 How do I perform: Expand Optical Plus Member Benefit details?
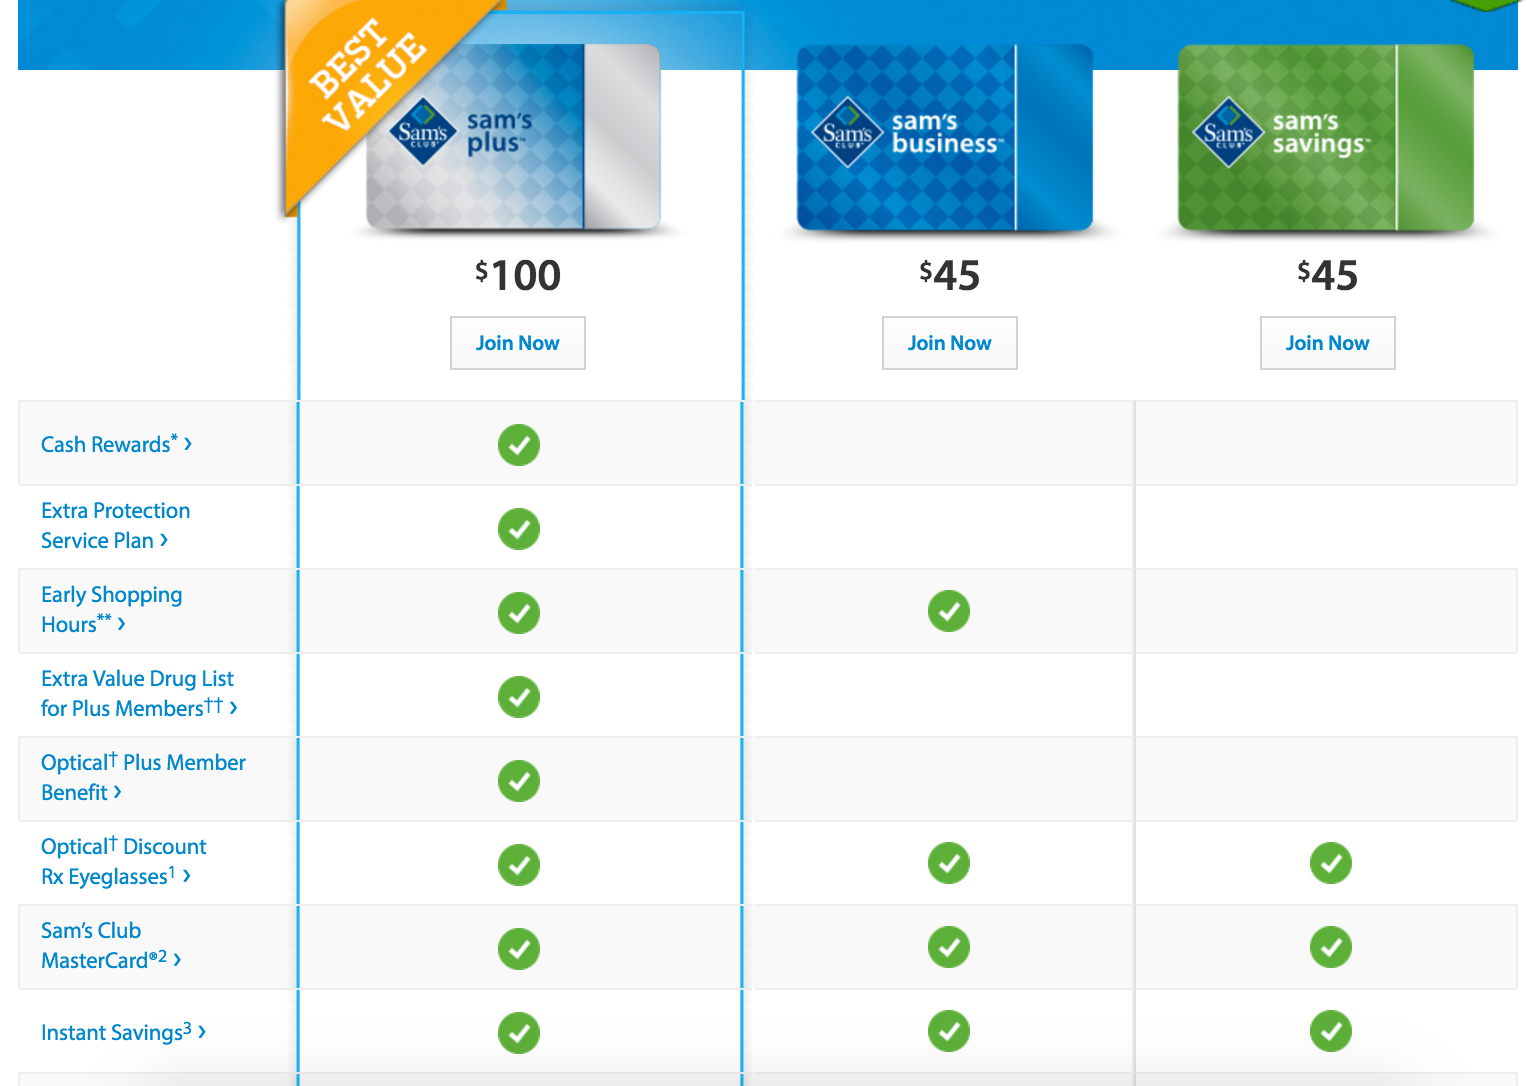[x=143, y=778]
